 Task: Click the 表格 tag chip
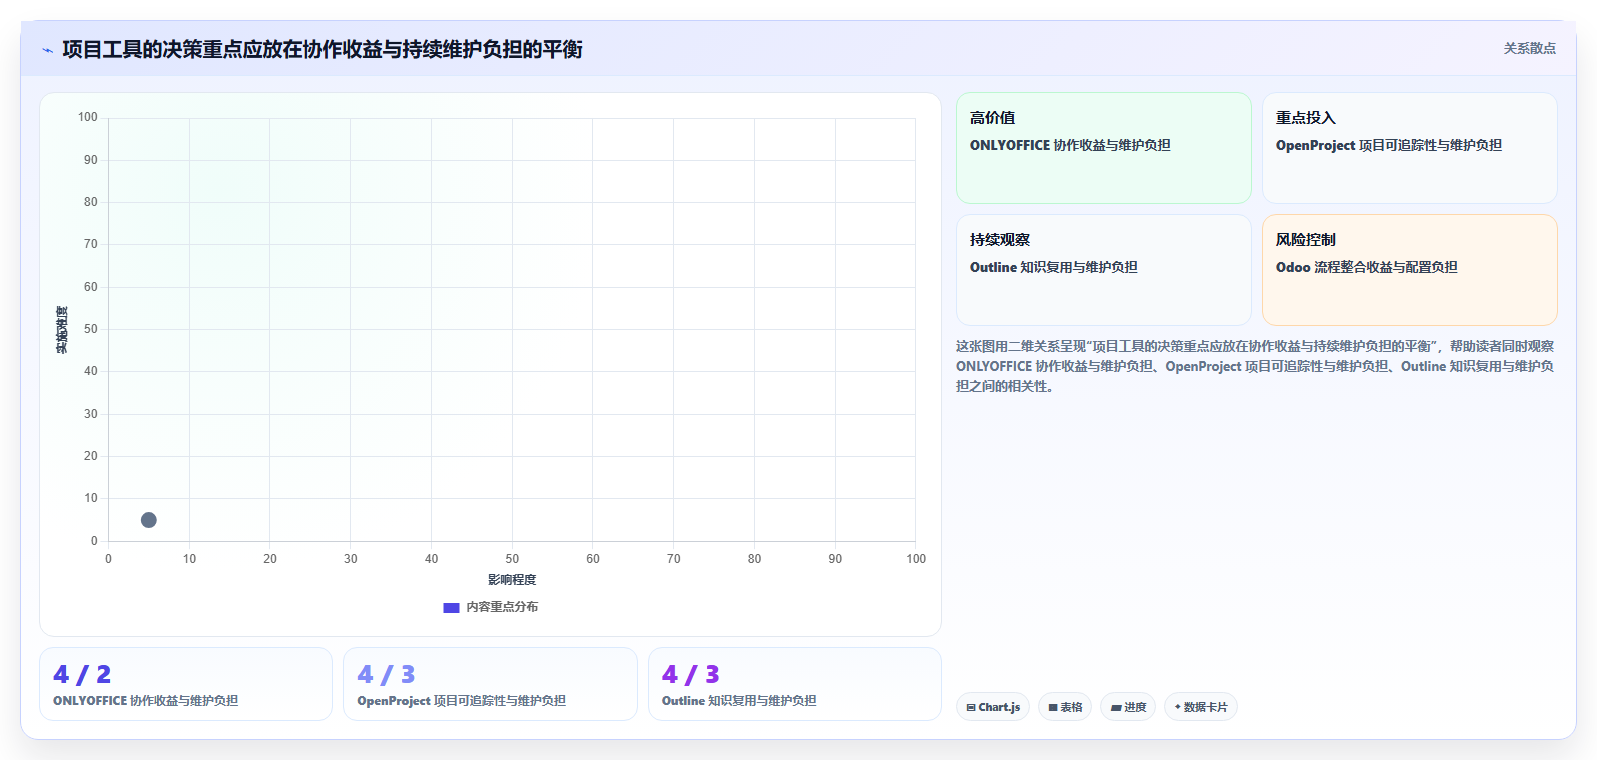tap(1065, 707)
